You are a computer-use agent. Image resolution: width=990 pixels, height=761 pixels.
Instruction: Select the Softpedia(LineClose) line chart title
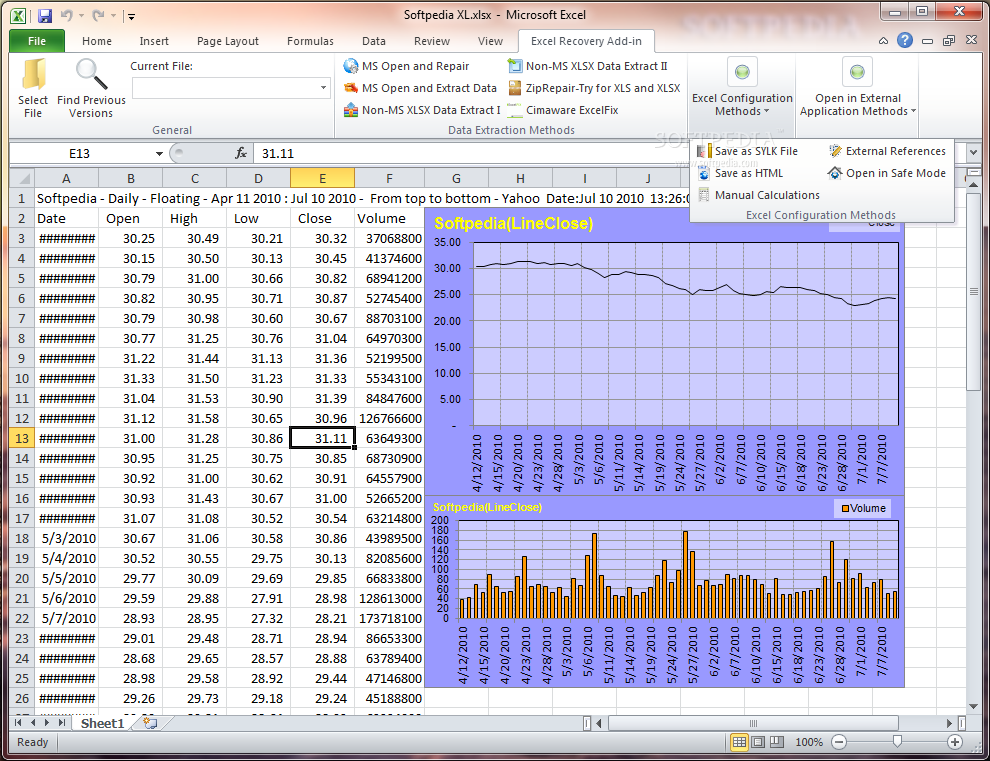(x=513, y=224)
